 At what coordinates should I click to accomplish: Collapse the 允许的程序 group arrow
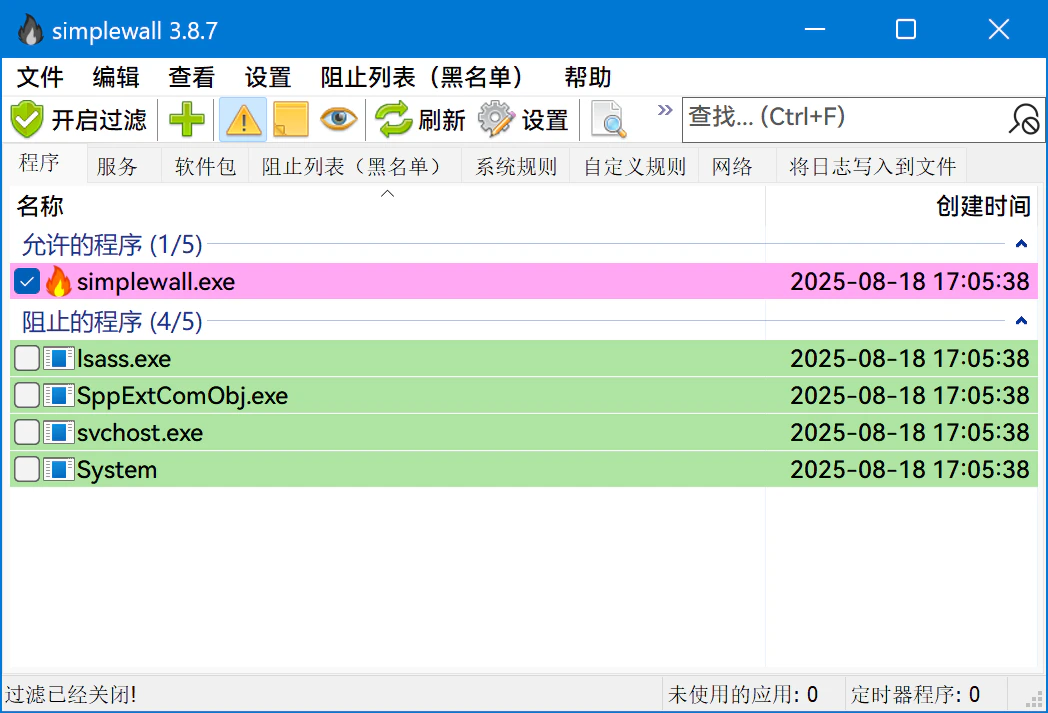click(1021, 244)
